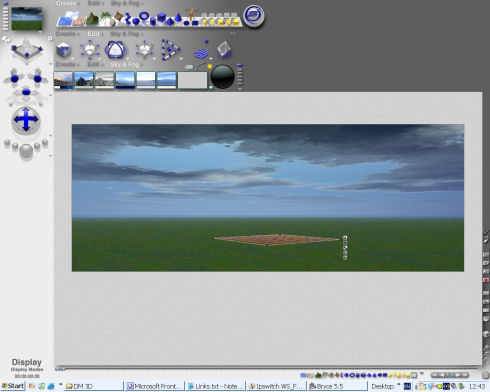Click the round Bryce logo button
The width and height of the screenshot is (490, 392).
[x=254, y=16]
